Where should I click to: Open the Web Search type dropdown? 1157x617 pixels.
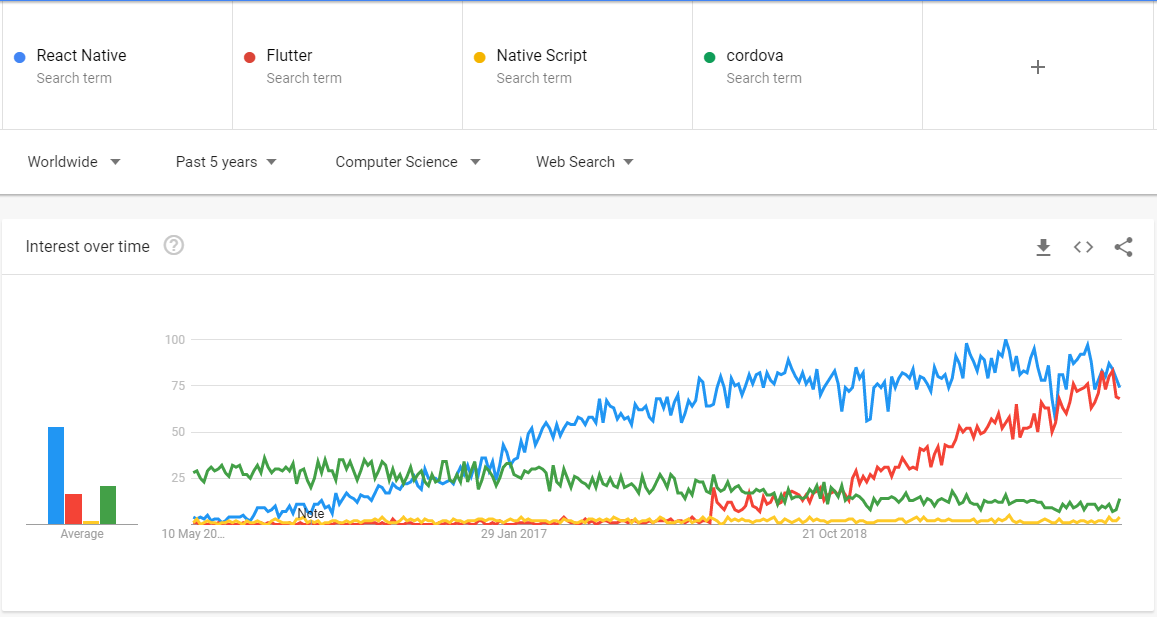point(584,162)
